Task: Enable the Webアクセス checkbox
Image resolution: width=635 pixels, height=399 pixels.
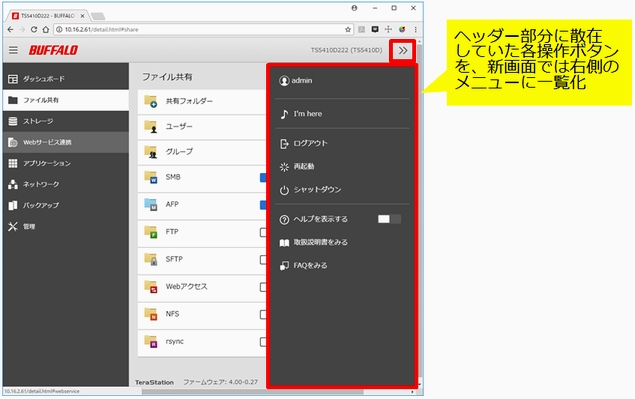Action: 263,287
